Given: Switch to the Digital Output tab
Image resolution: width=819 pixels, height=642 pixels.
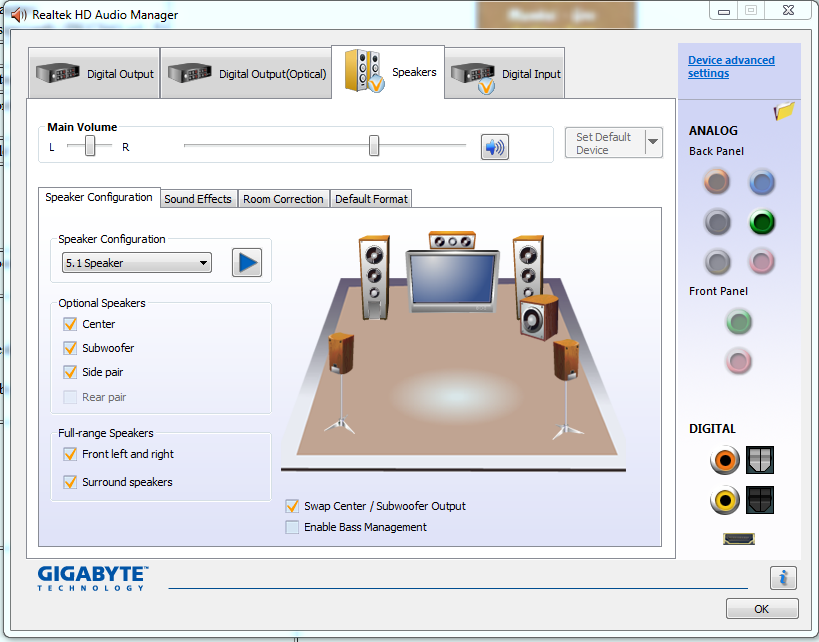Looking at the screenshot, I should pos(94,73).
